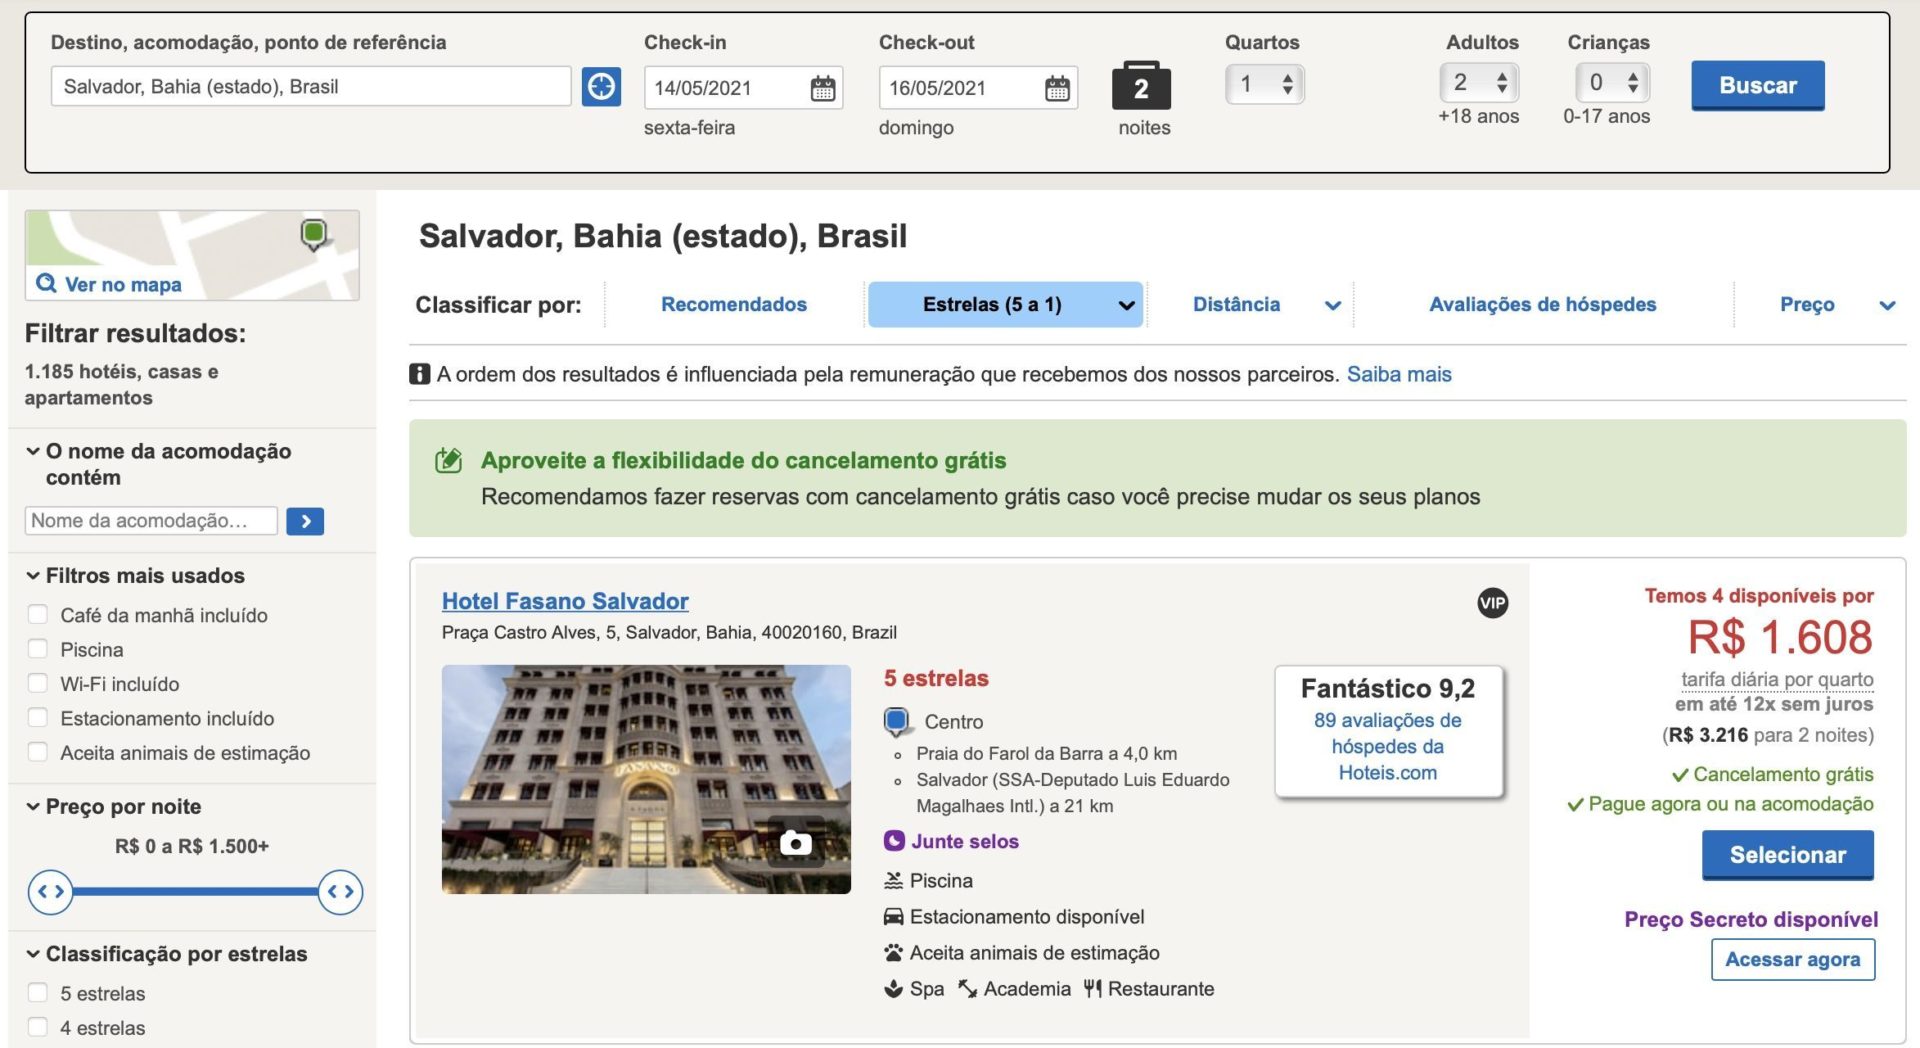Viewport: 1920px width, 1048px height.
Task: Check the 4 estrelas rating filter
Action: click(38, 1027)
